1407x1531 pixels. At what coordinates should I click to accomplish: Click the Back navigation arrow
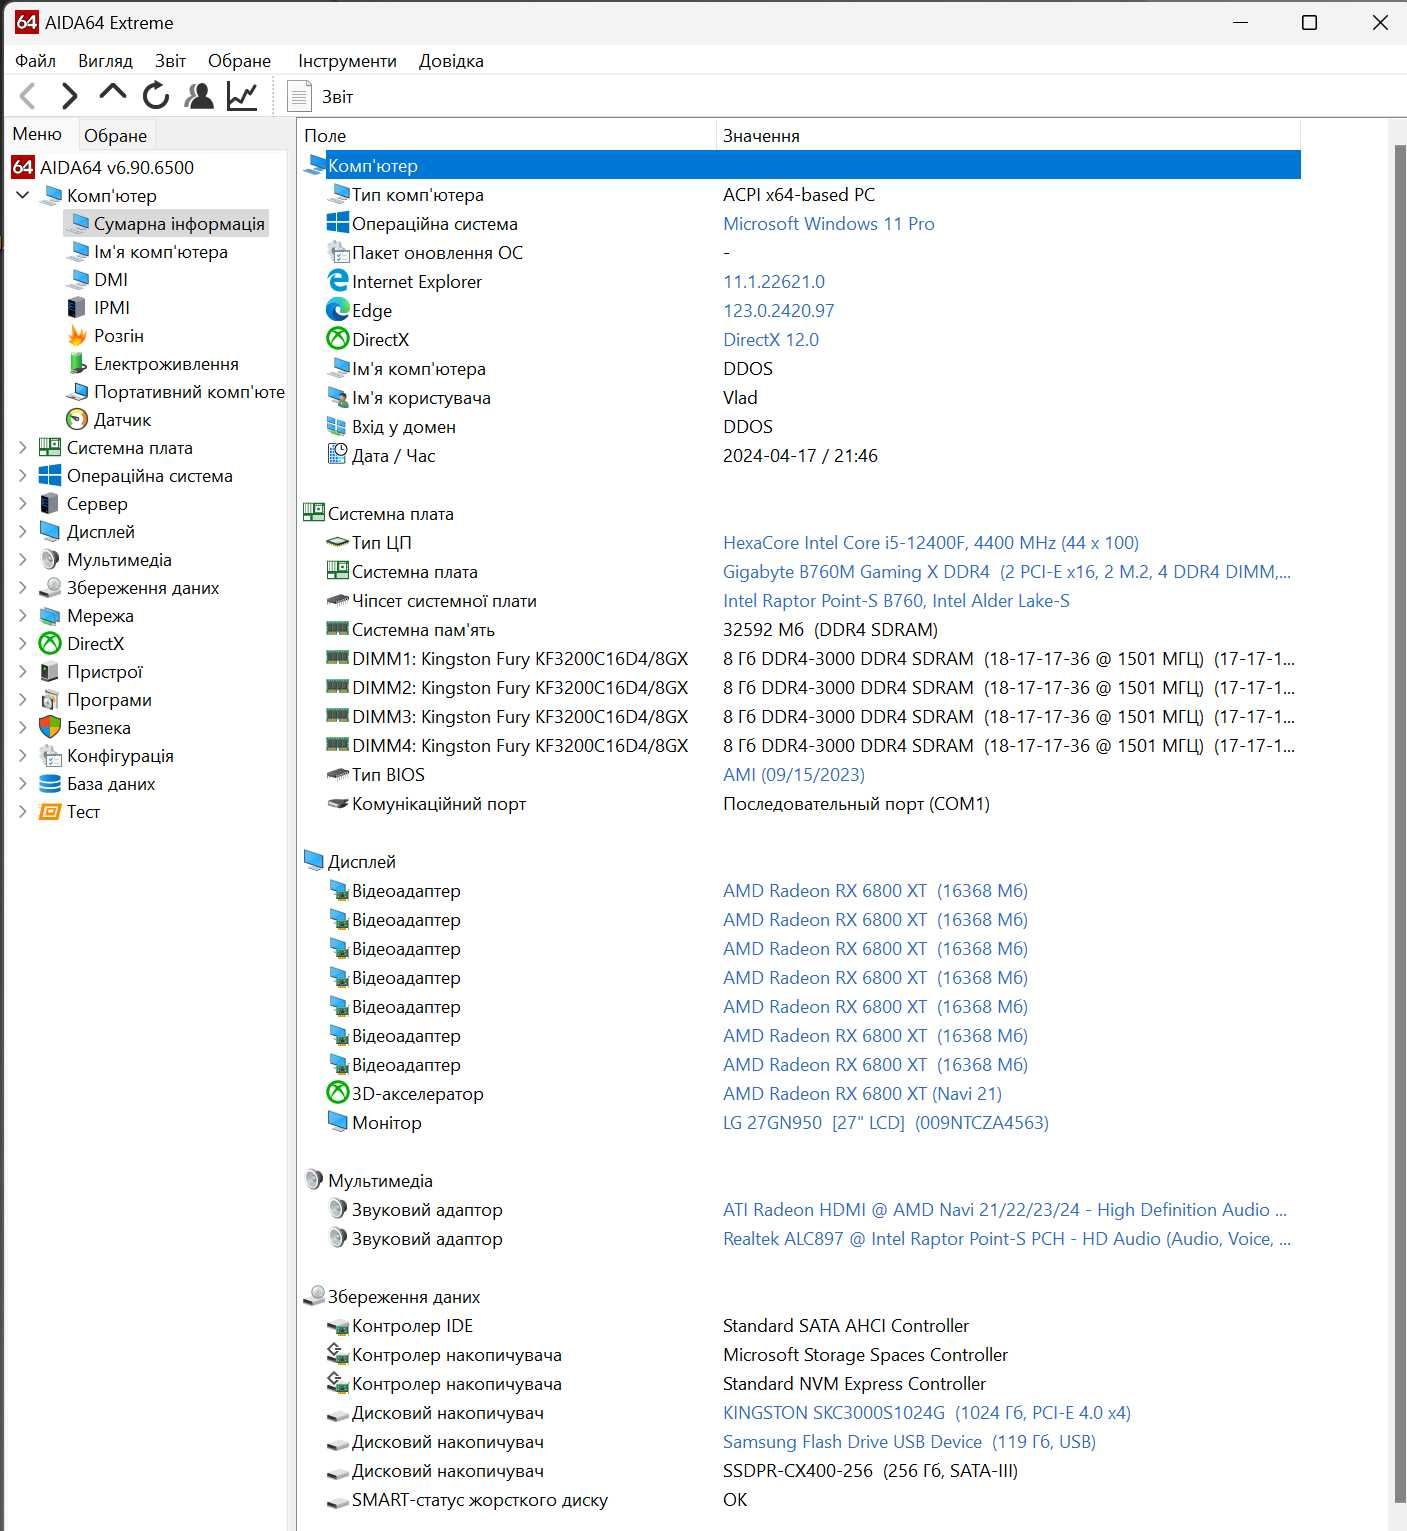[28, 96]
